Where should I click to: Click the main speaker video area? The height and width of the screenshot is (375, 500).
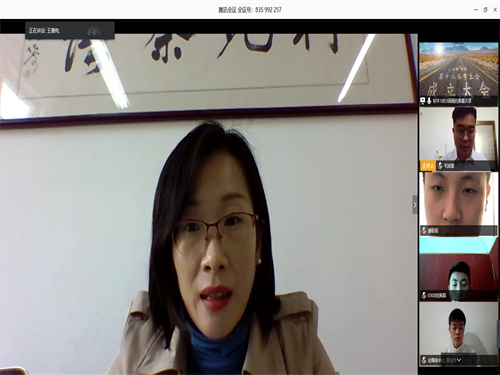coord(209,204)
